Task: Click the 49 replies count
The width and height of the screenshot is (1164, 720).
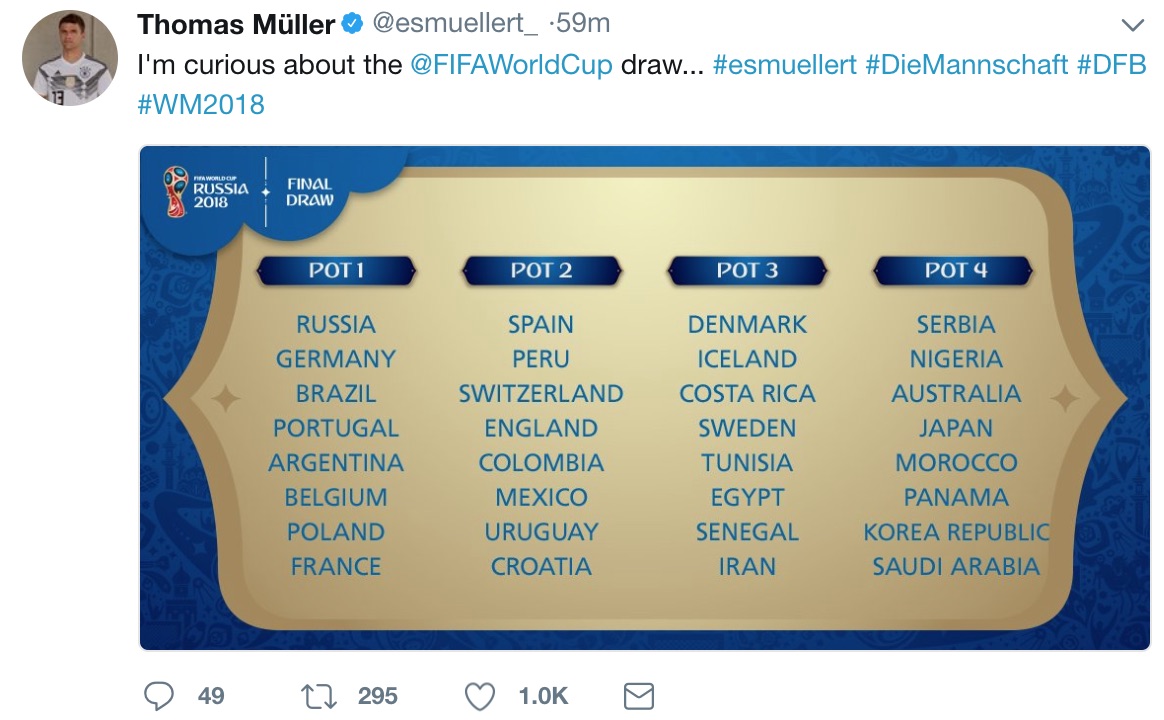Action: [211, 696]
